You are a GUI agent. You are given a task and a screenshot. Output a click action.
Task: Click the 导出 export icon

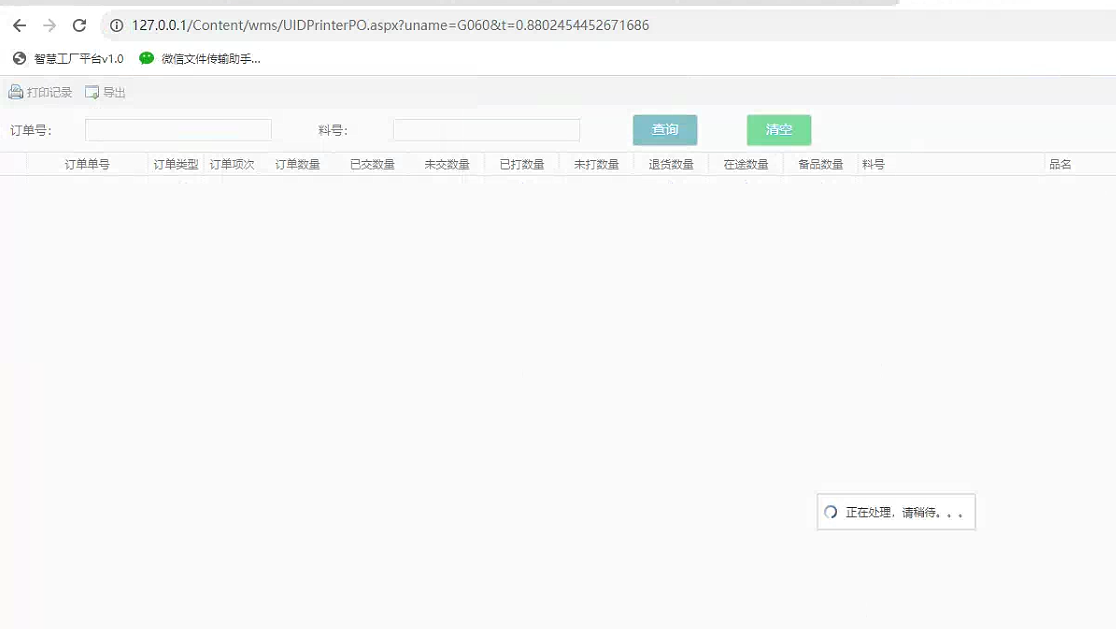point(92,92)
